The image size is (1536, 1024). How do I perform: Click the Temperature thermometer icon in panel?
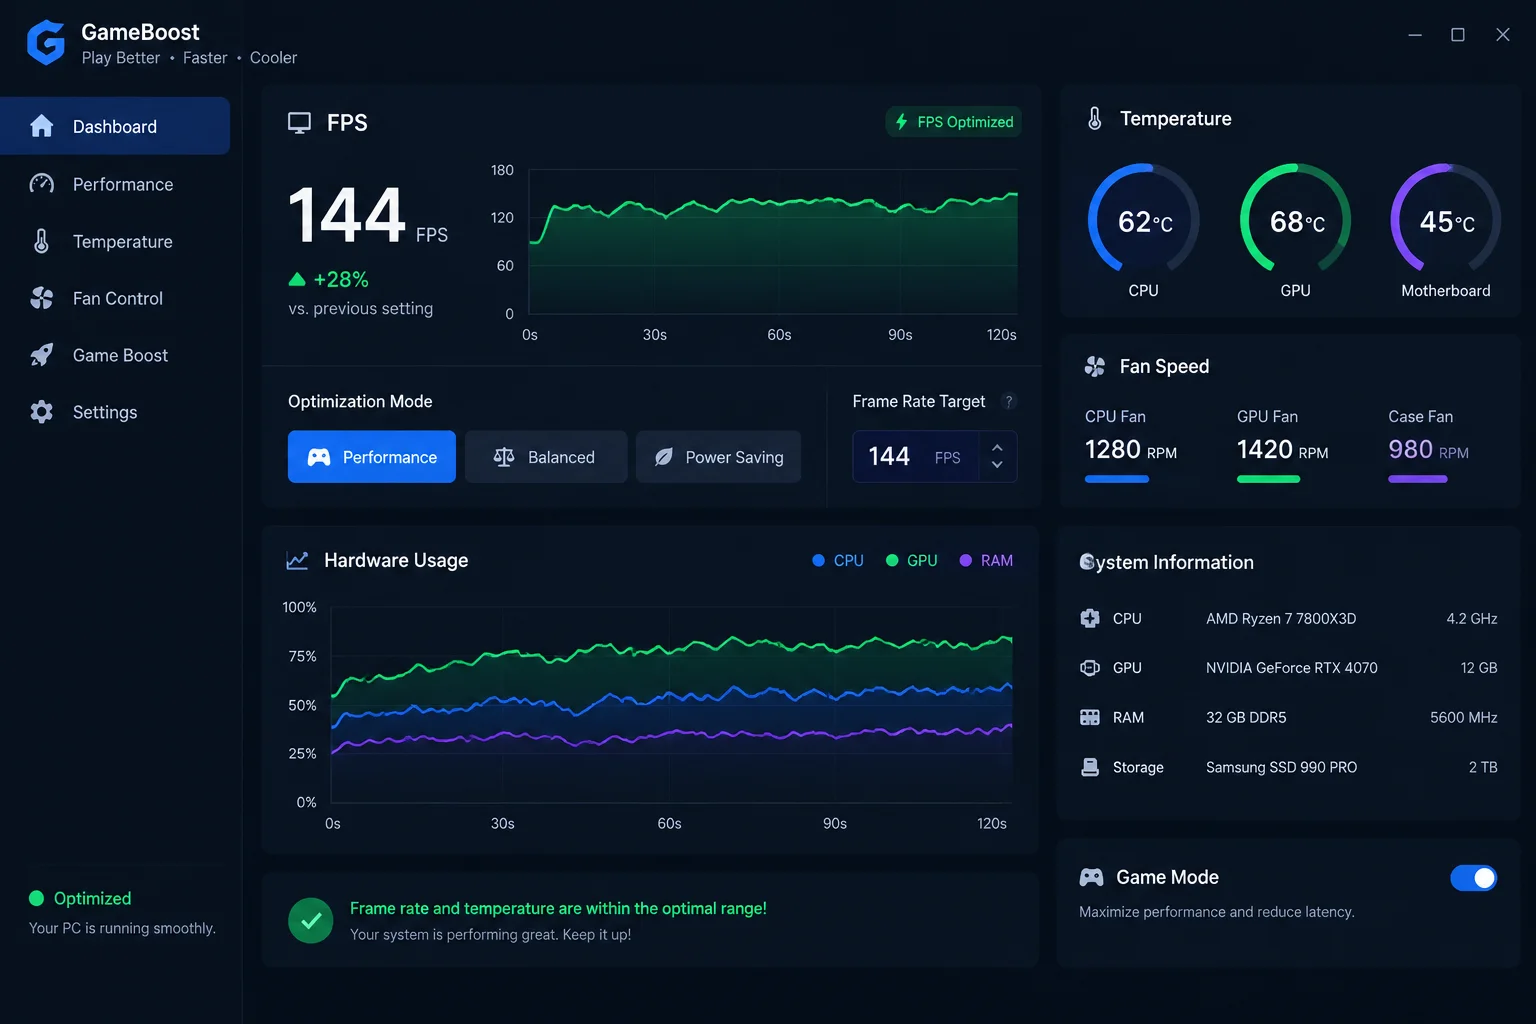1095,119
